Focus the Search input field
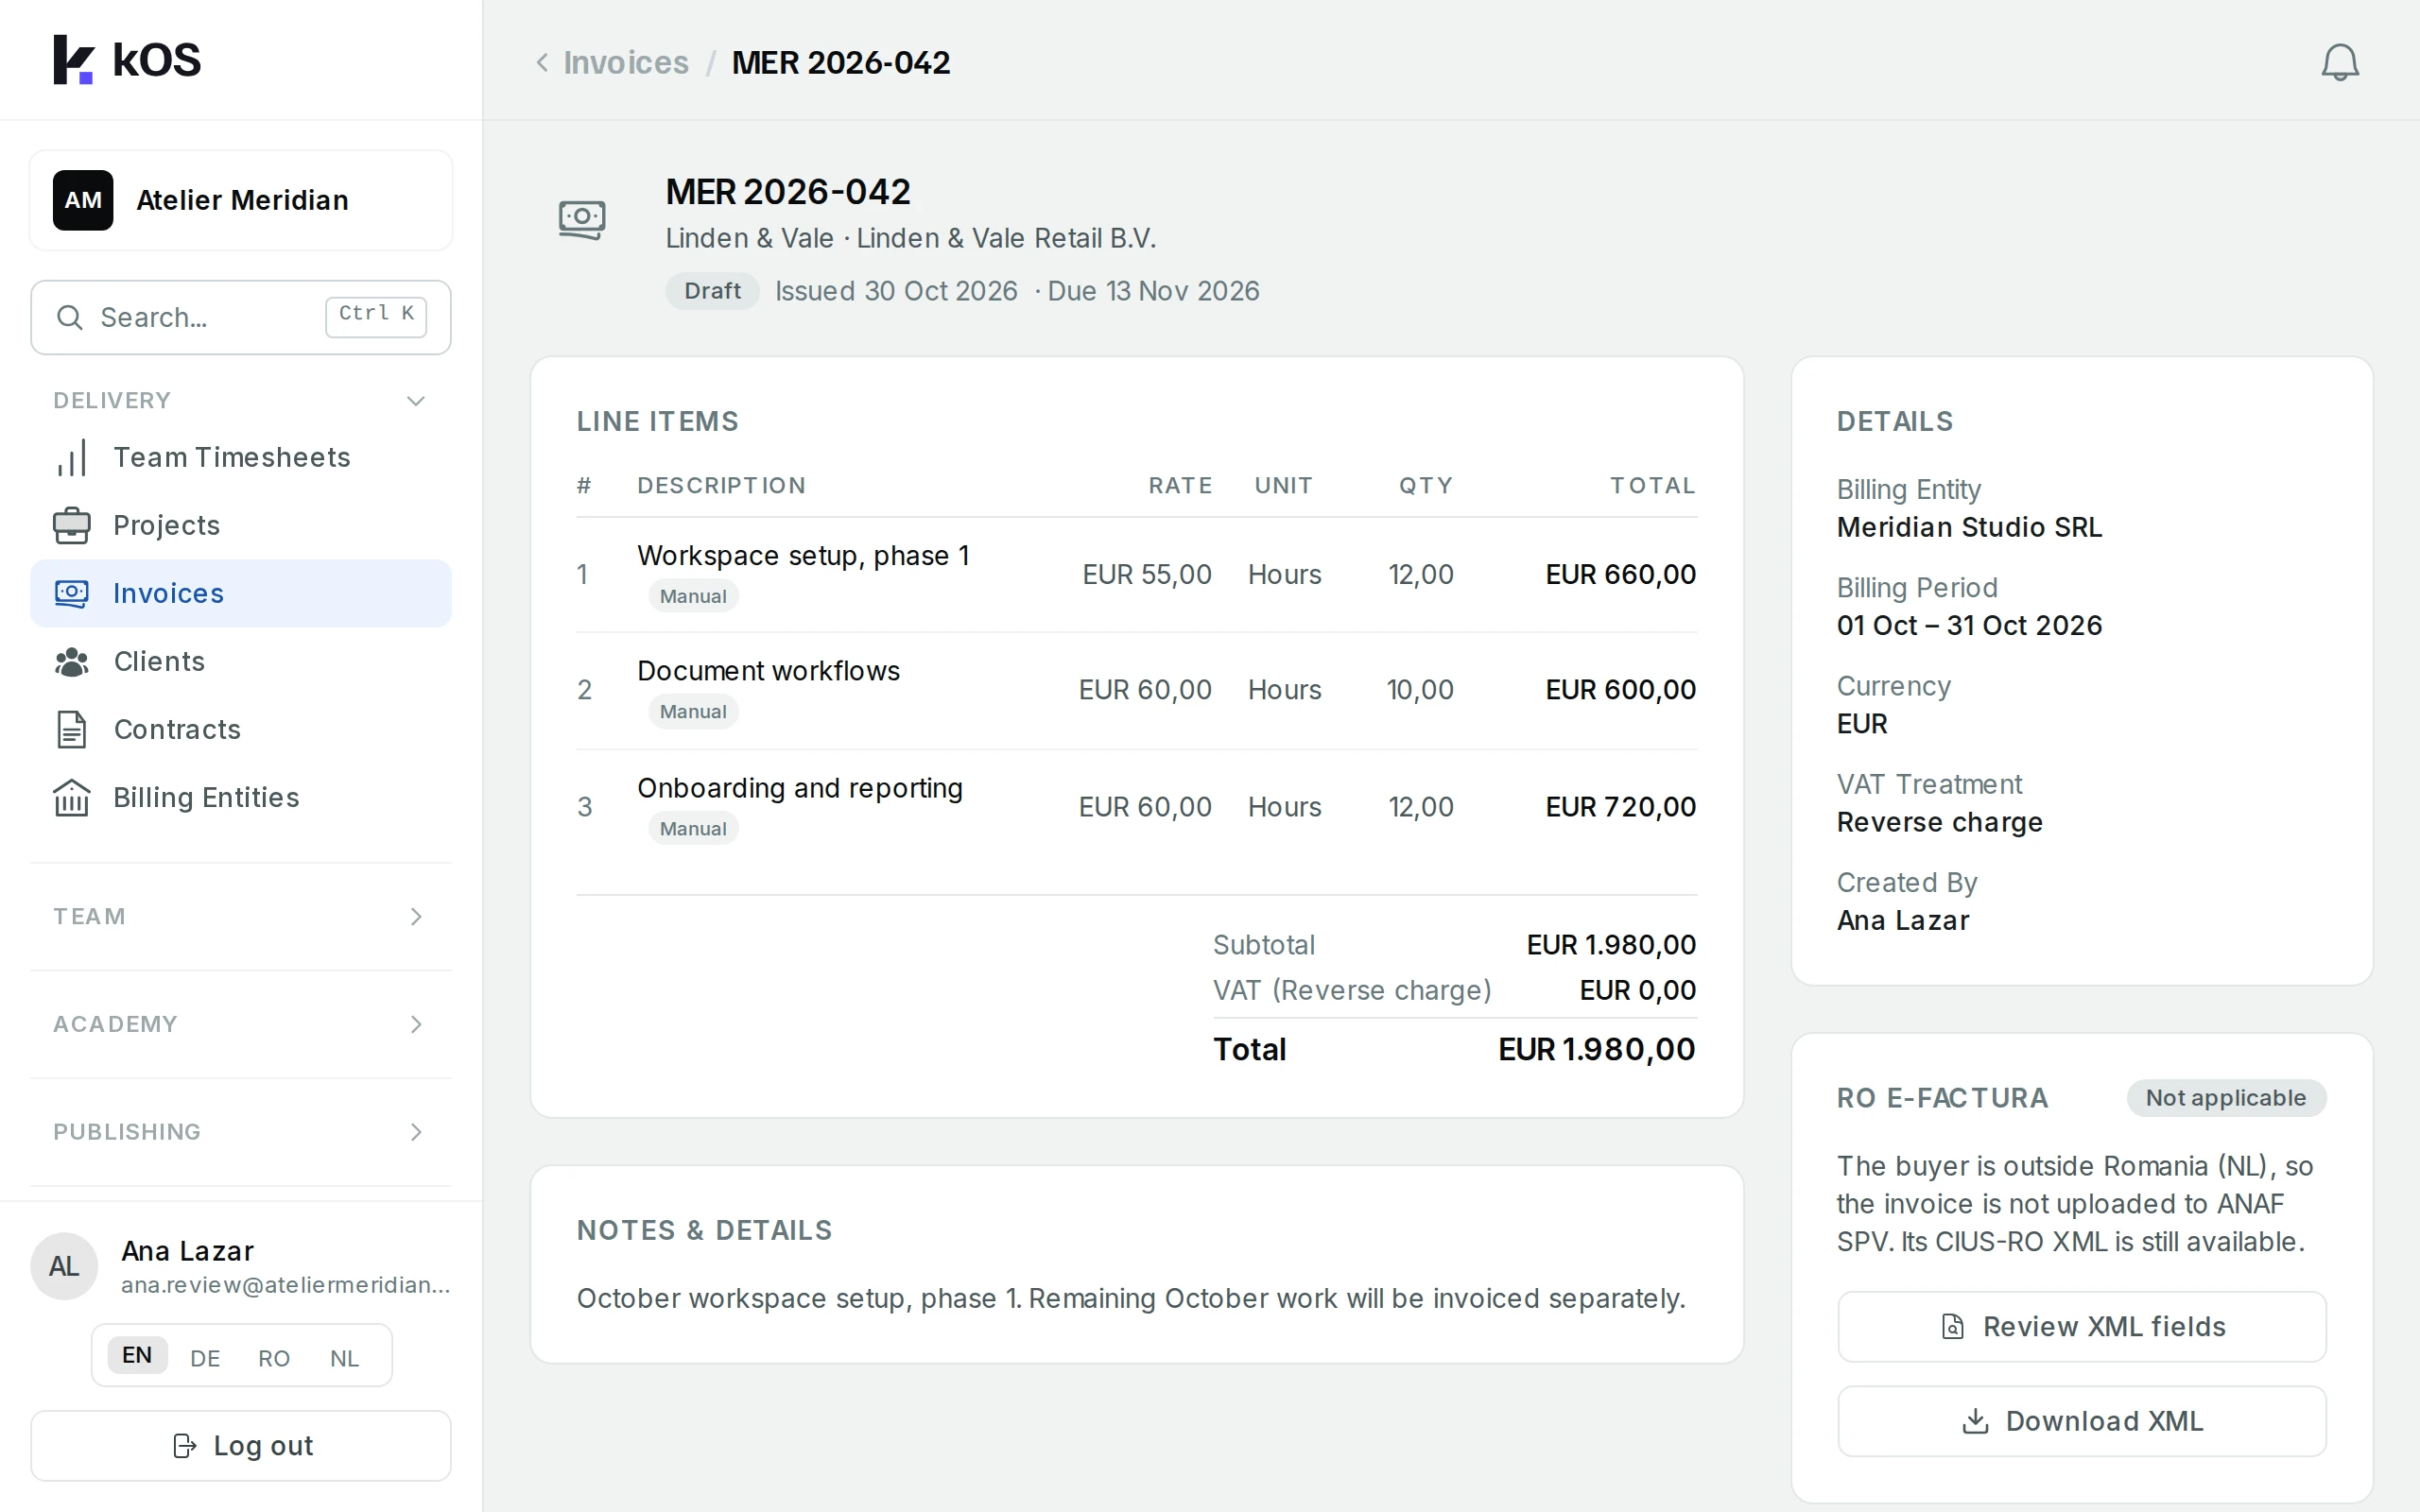 [x=241, y=318]
